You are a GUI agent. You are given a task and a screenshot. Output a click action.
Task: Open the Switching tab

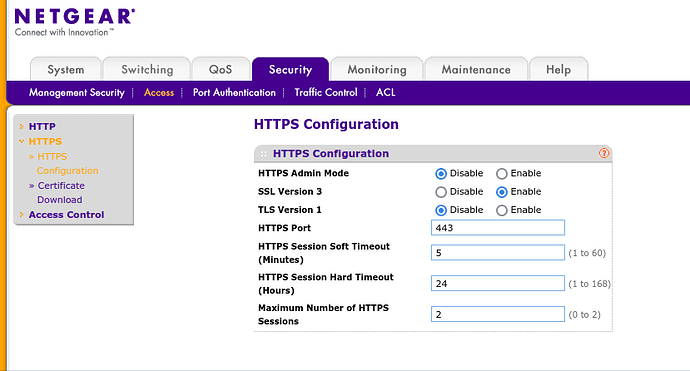coord(147,69)
